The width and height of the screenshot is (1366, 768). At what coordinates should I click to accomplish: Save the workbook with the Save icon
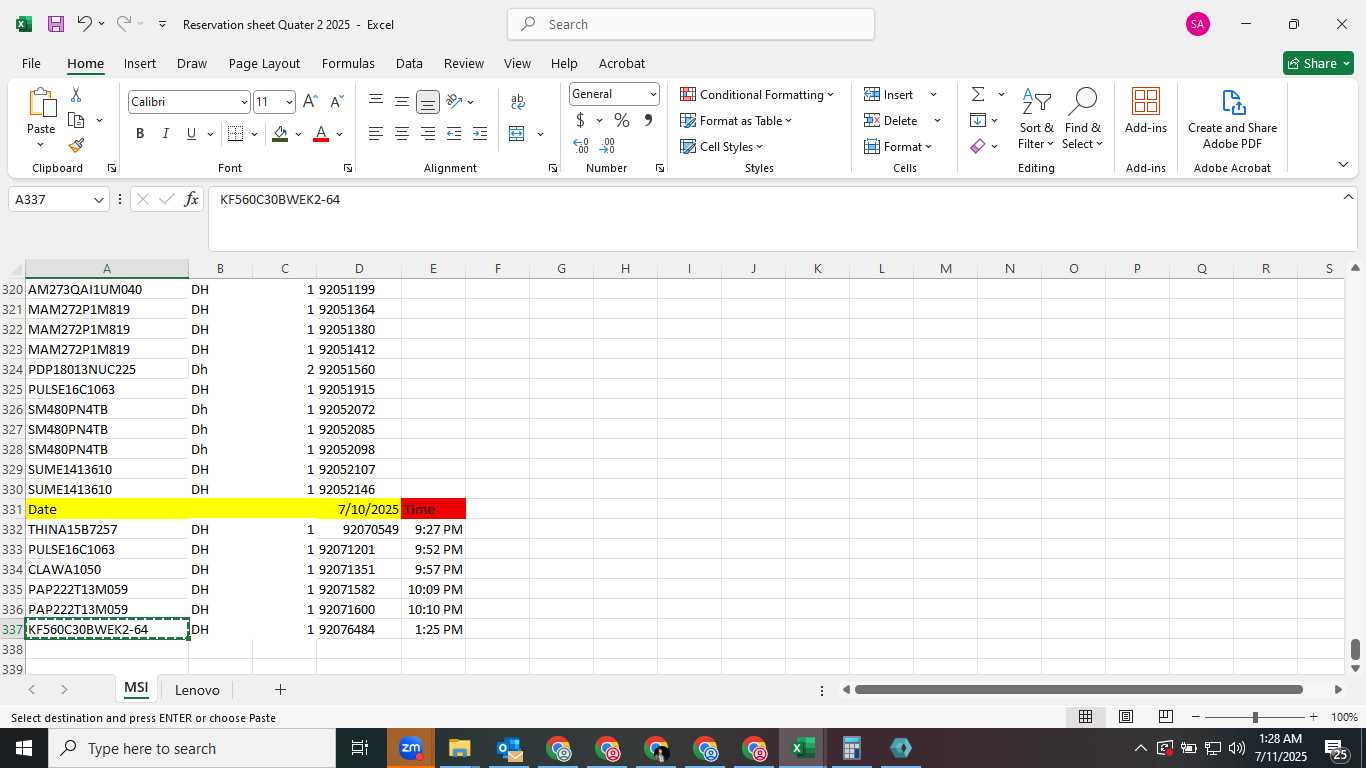pyautogui.click(x=56, y=24)
